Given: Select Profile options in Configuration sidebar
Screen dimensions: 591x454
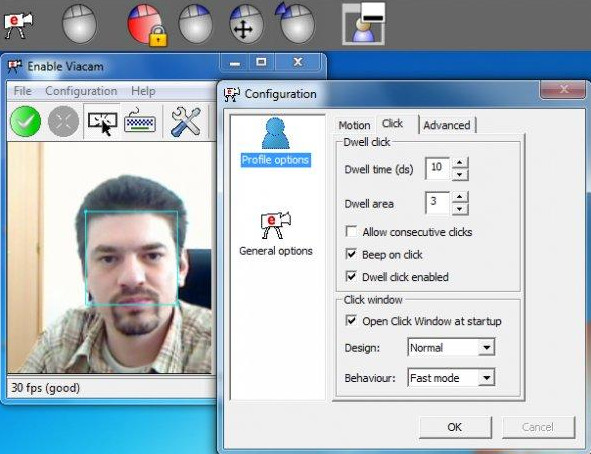Looking at the screenshot, I should coord(276,142).
